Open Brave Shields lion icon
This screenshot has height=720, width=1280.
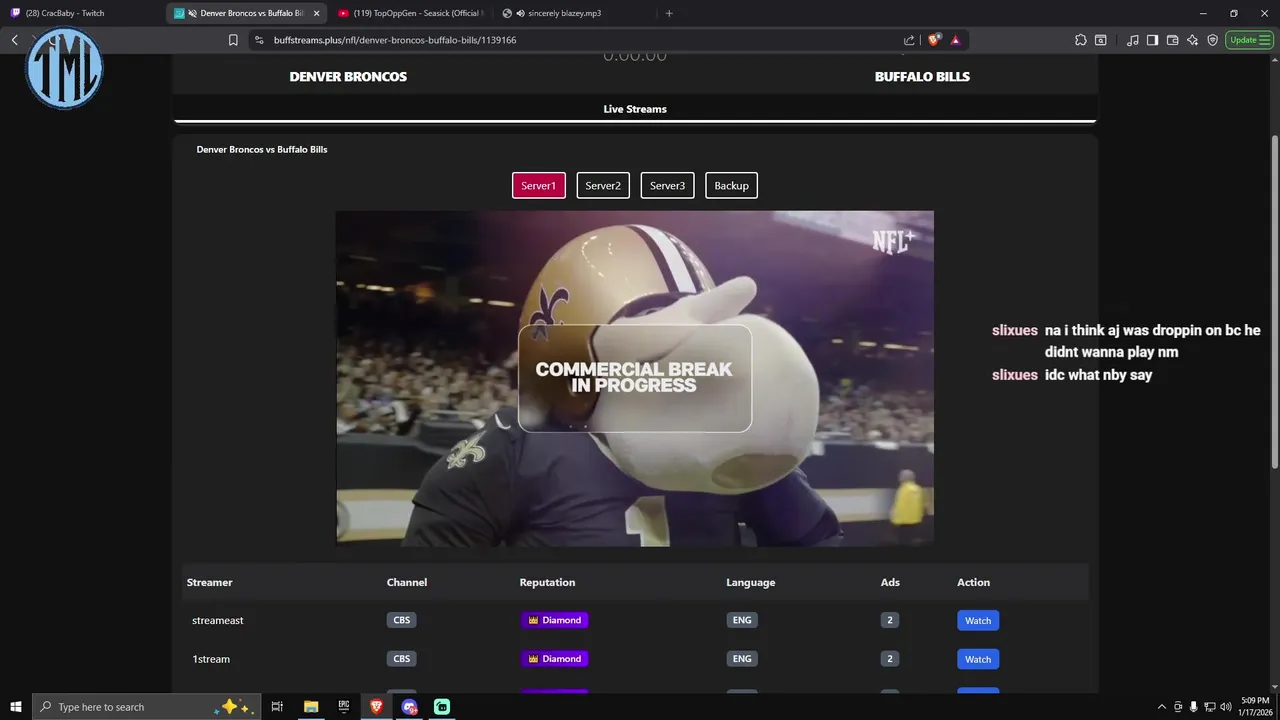tap(934, 40)
